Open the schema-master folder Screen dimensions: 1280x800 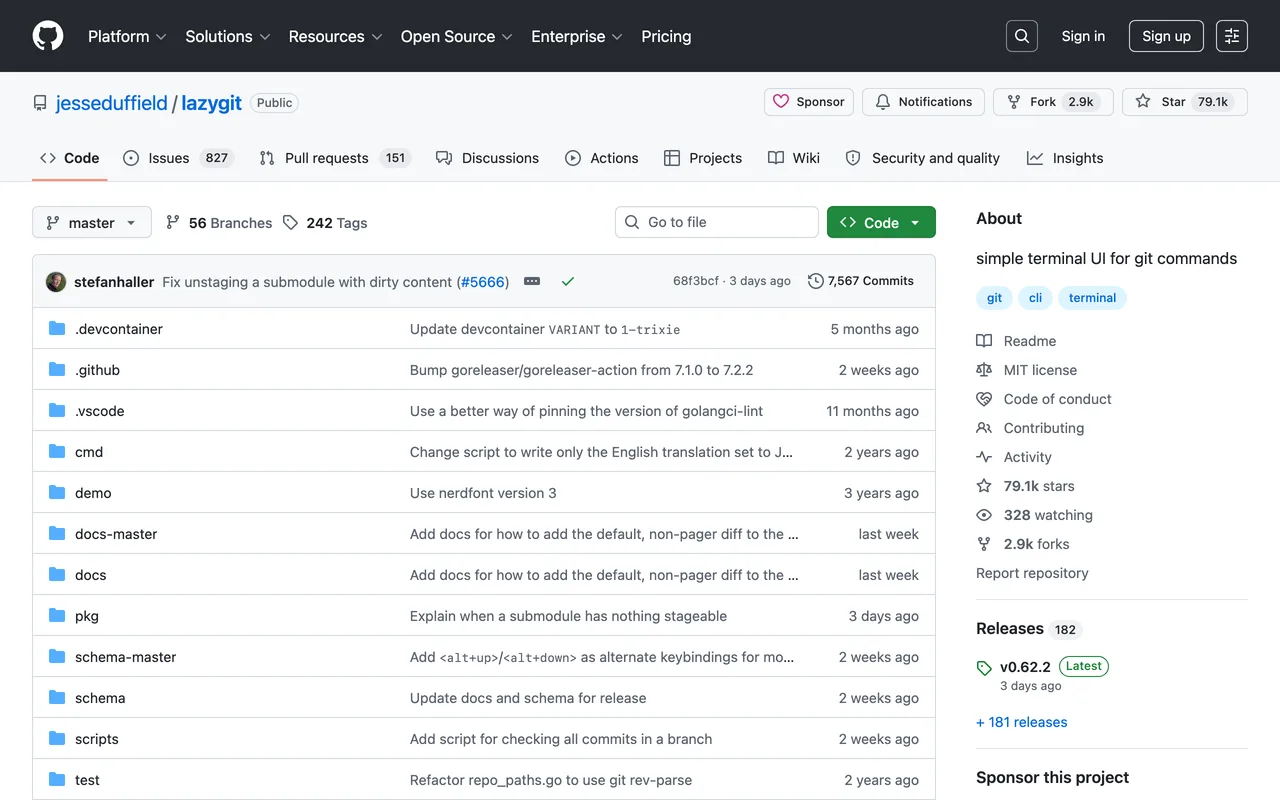(x=126, y=657)
